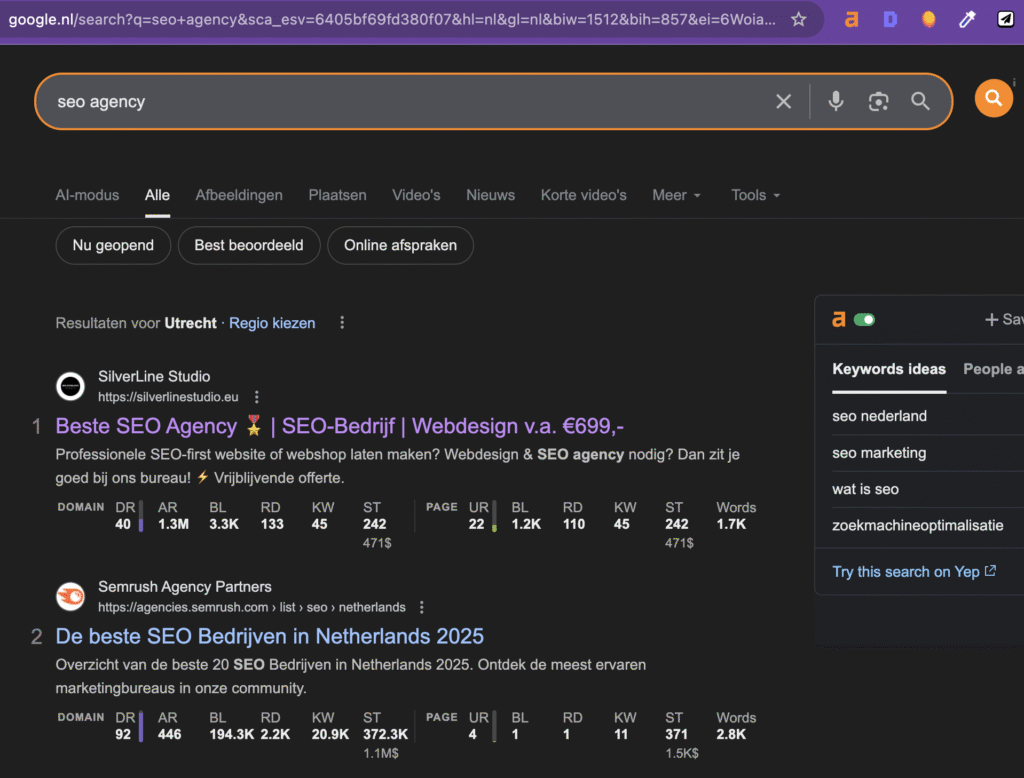Enable the "Online afspraken" filter
The image size is (1024, 778).
click(x=400, y=245)
